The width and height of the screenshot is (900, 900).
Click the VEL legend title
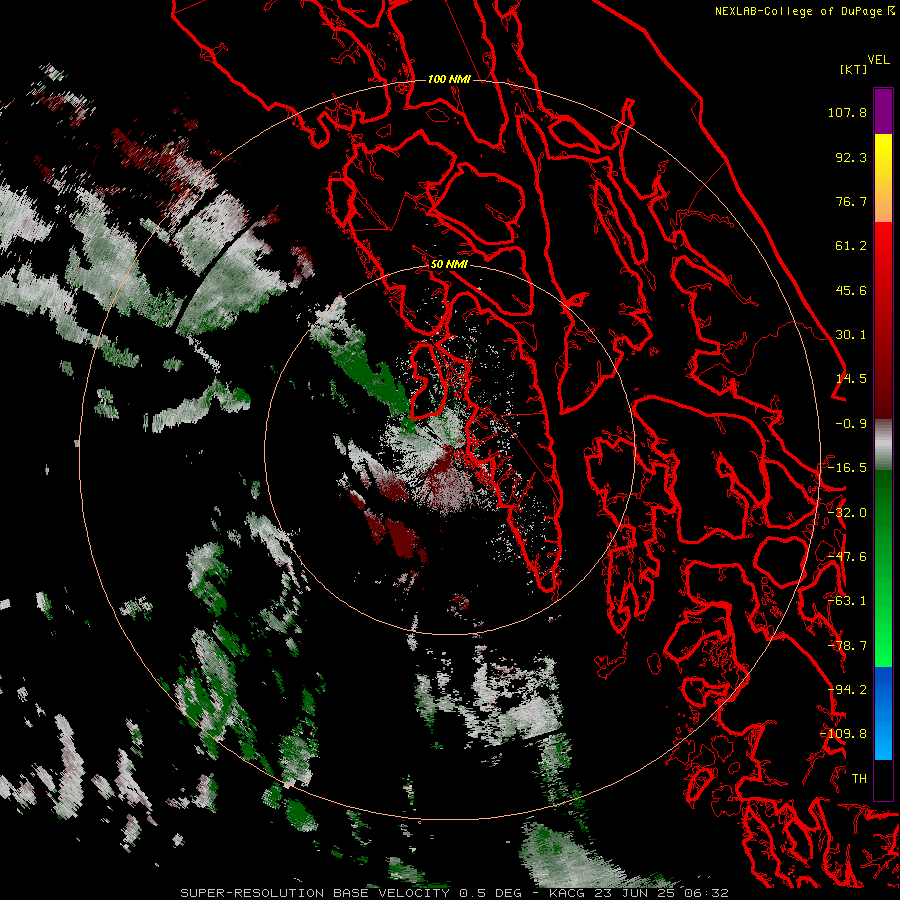pyautogui.click(x=879, y=60)
